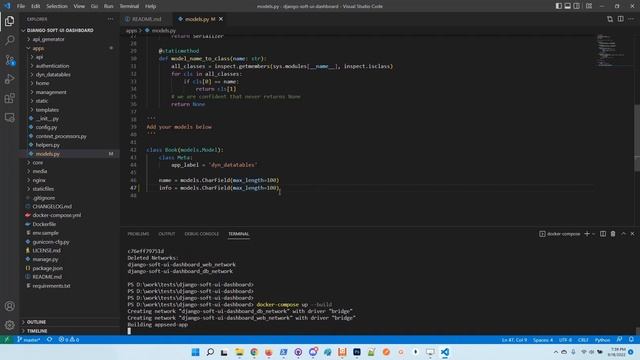Open Run and Debug view
Screen dimensions: 640x360
(x=9, y=79)
